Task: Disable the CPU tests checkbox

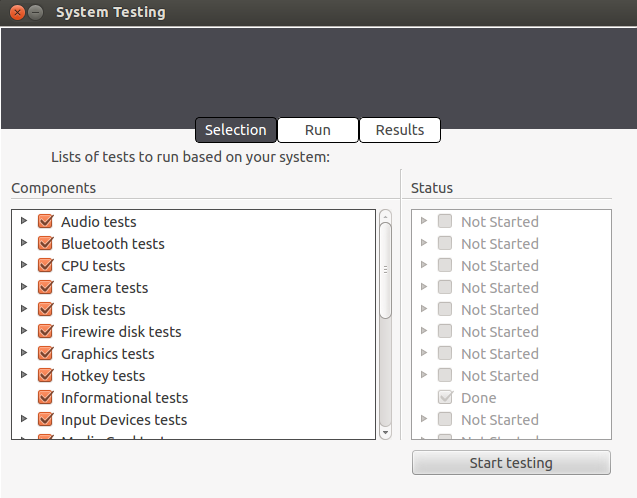Action: (x=45, y=266)
